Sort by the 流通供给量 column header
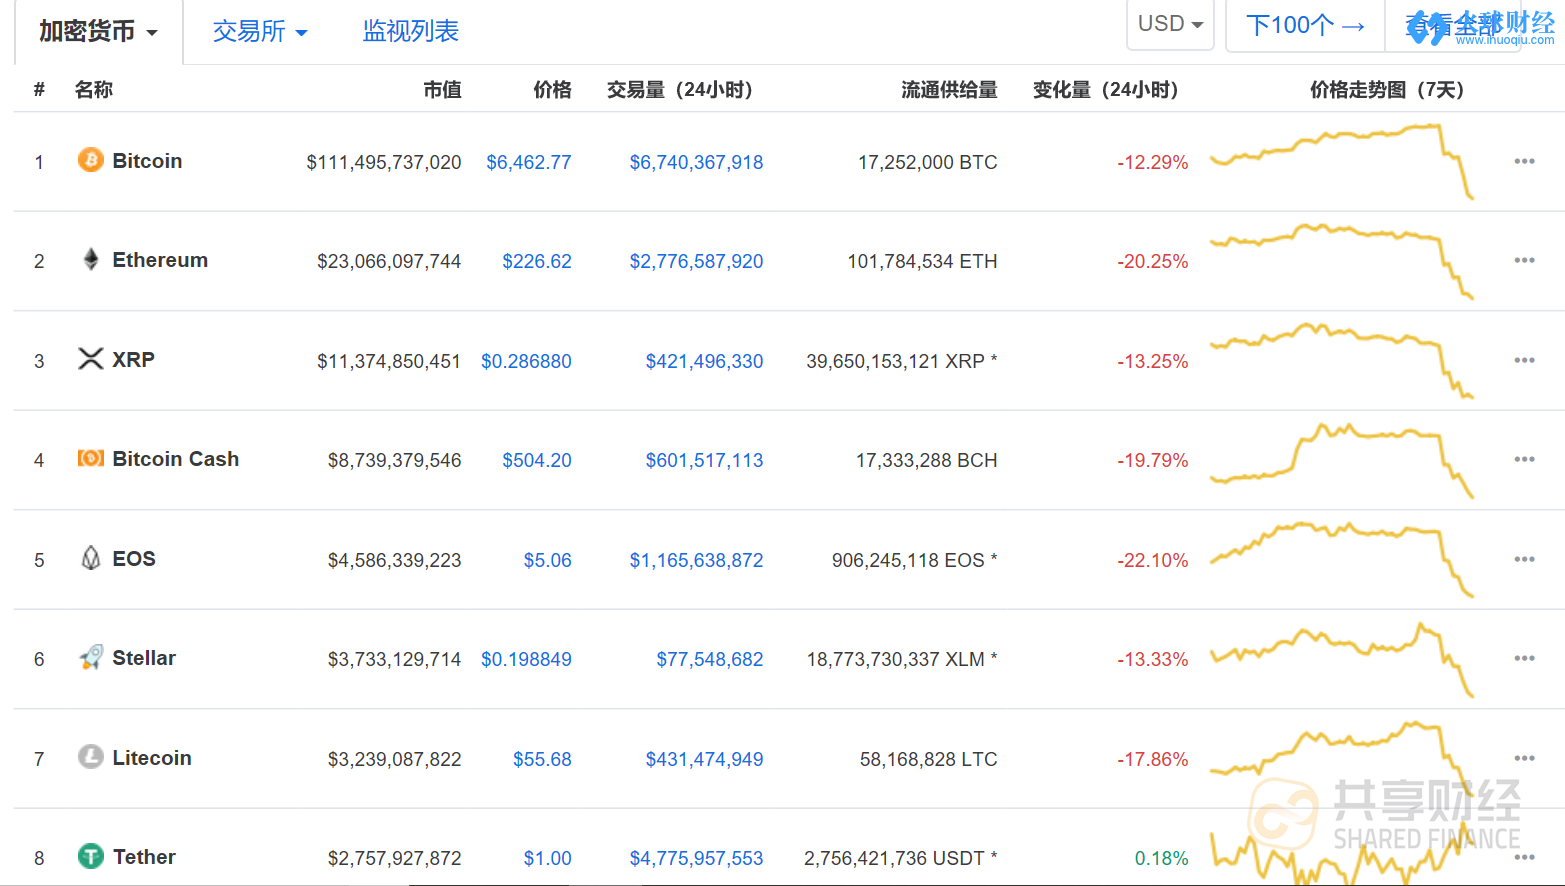The height and width of the screenshot is (886, 1565). point(949,90)
